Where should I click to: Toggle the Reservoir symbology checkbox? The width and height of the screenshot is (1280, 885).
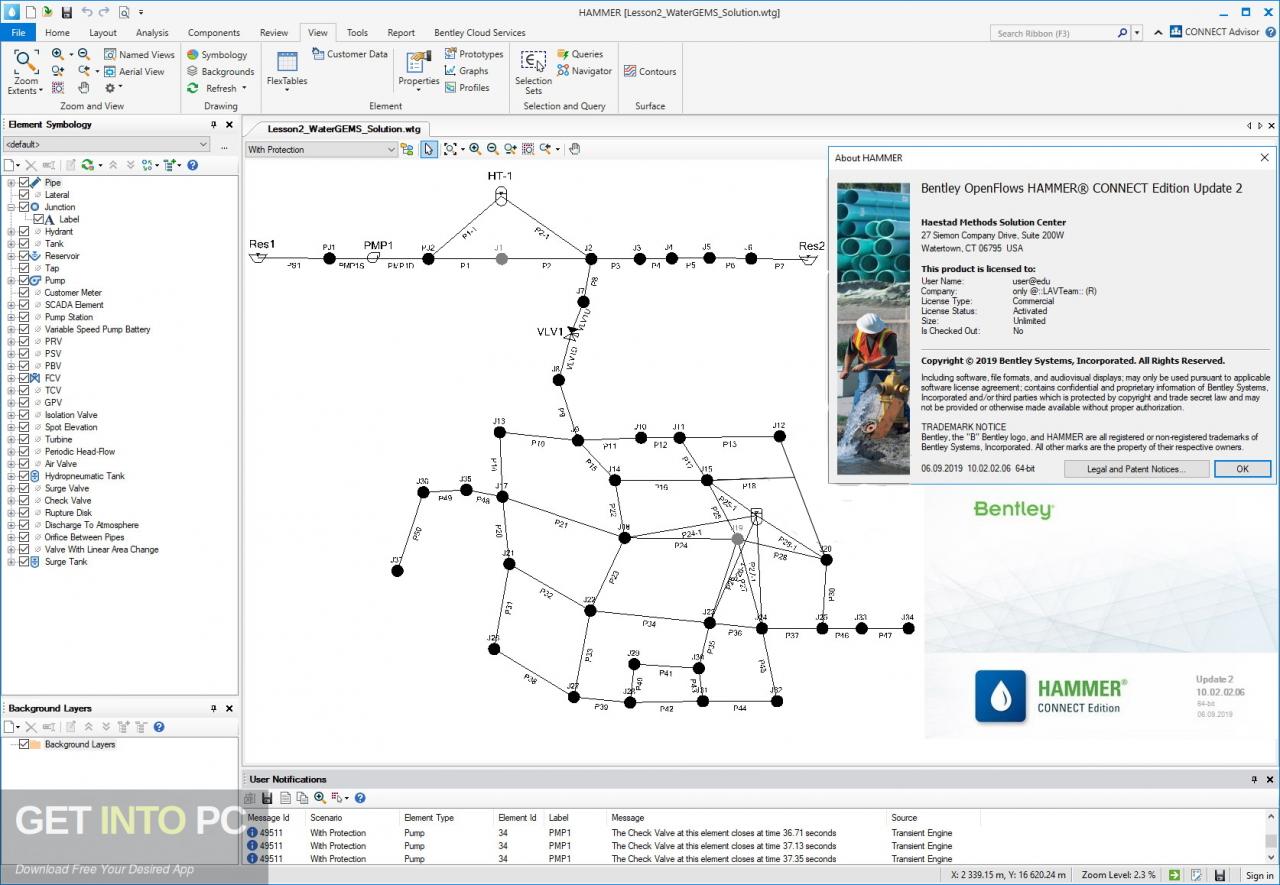(24, 256)
